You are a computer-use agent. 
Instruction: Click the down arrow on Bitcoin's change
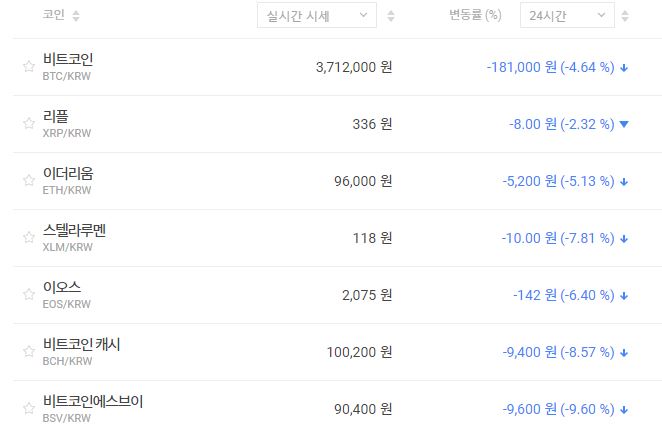624,68
